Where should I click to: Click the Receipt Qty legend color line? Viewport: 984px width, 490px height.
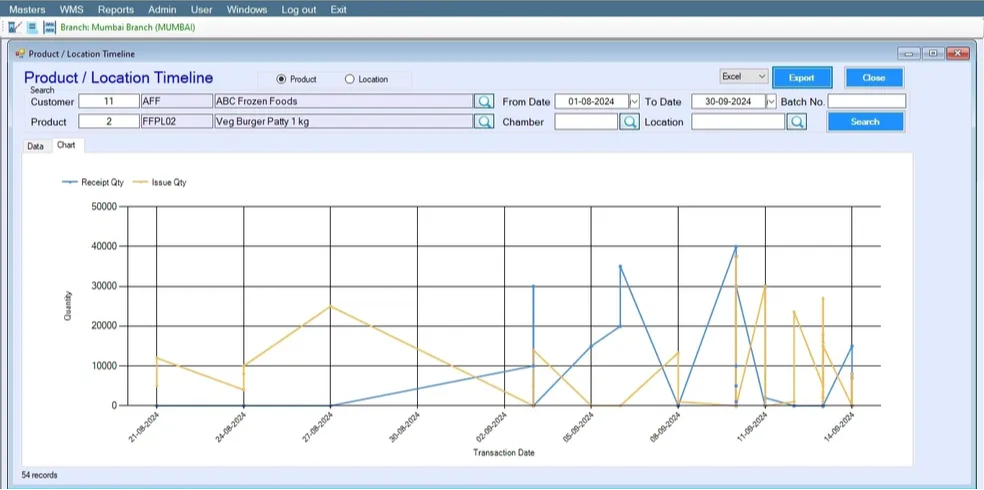point(69,182)
